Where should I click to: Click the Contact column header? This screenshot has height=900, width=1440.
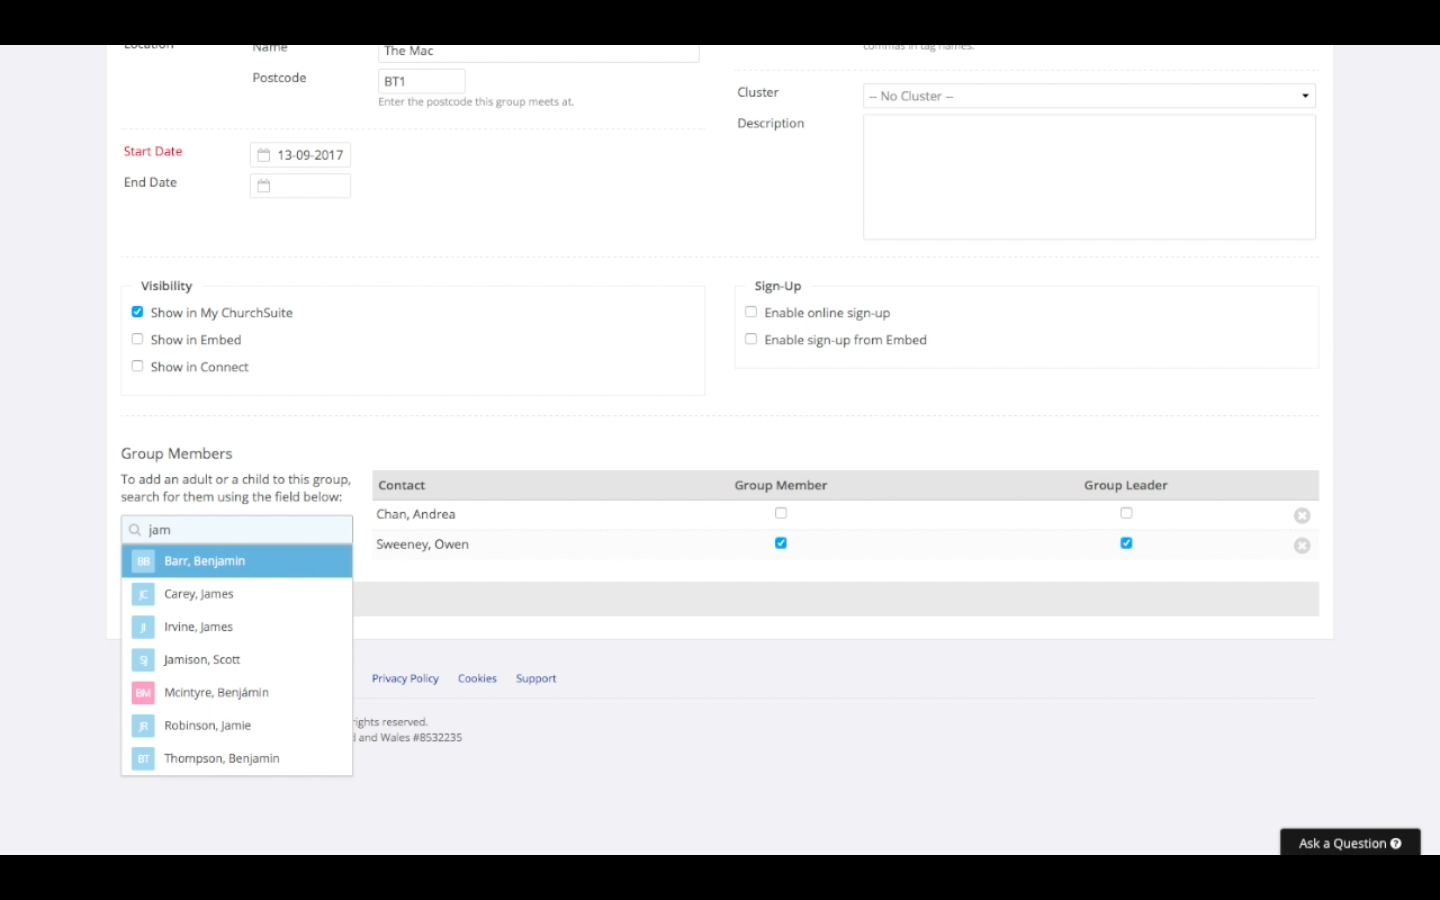pyautogui.click(x=402, y=486)
